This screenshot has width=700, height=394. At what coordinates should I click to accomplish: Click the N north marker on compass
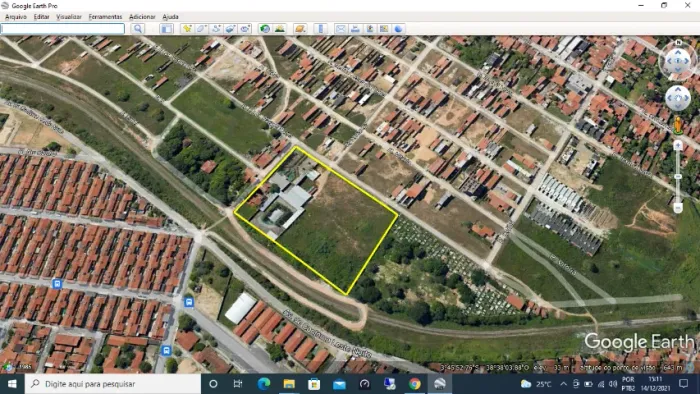tap(678, 43)
